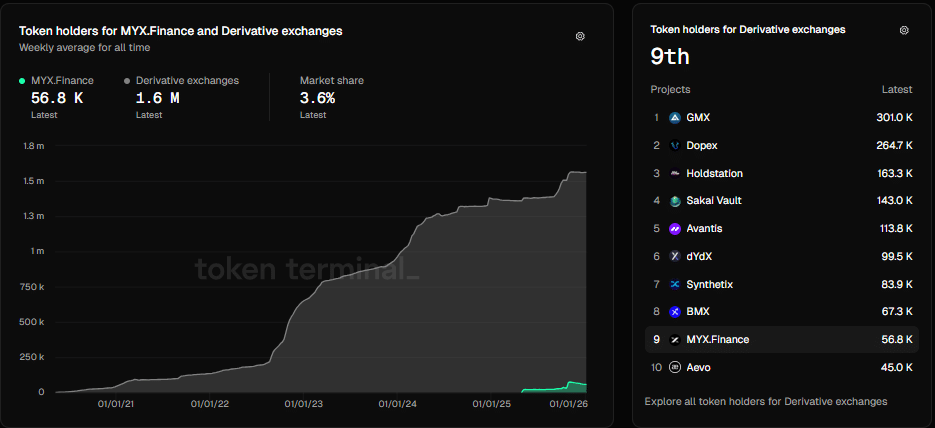Click the Sakai Vault logo icon
This screenshot has height=428, width=935.
pyautogui.click(x=675, y=201)
